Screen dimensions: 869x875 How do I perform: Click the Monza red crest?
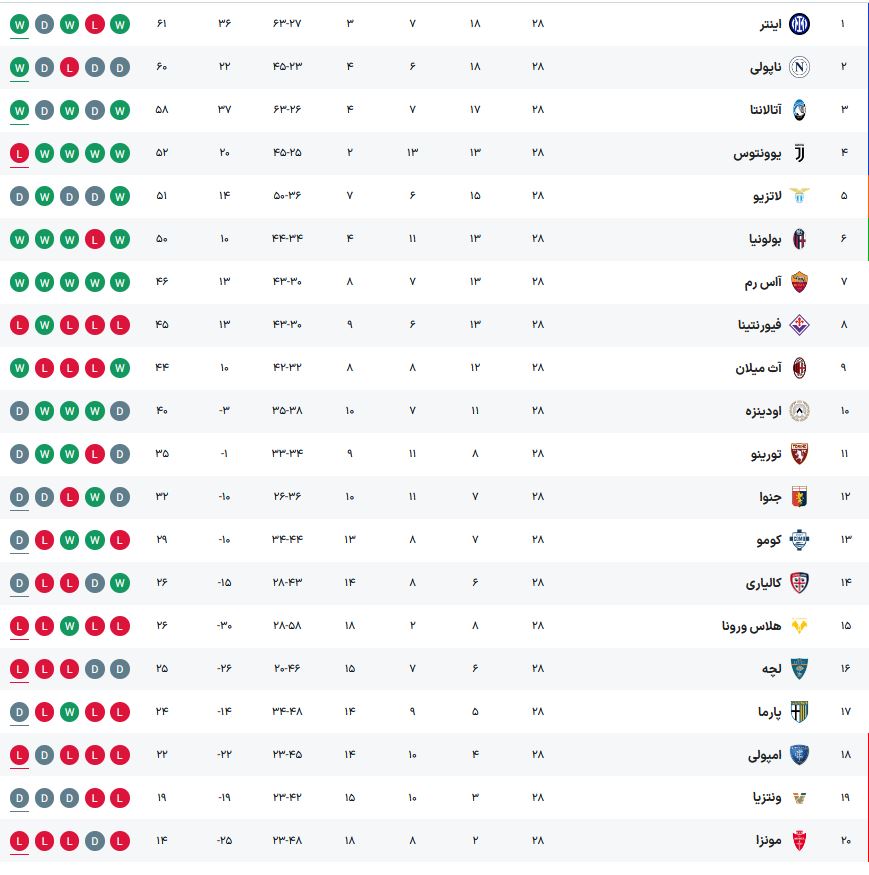click(799, 841)
